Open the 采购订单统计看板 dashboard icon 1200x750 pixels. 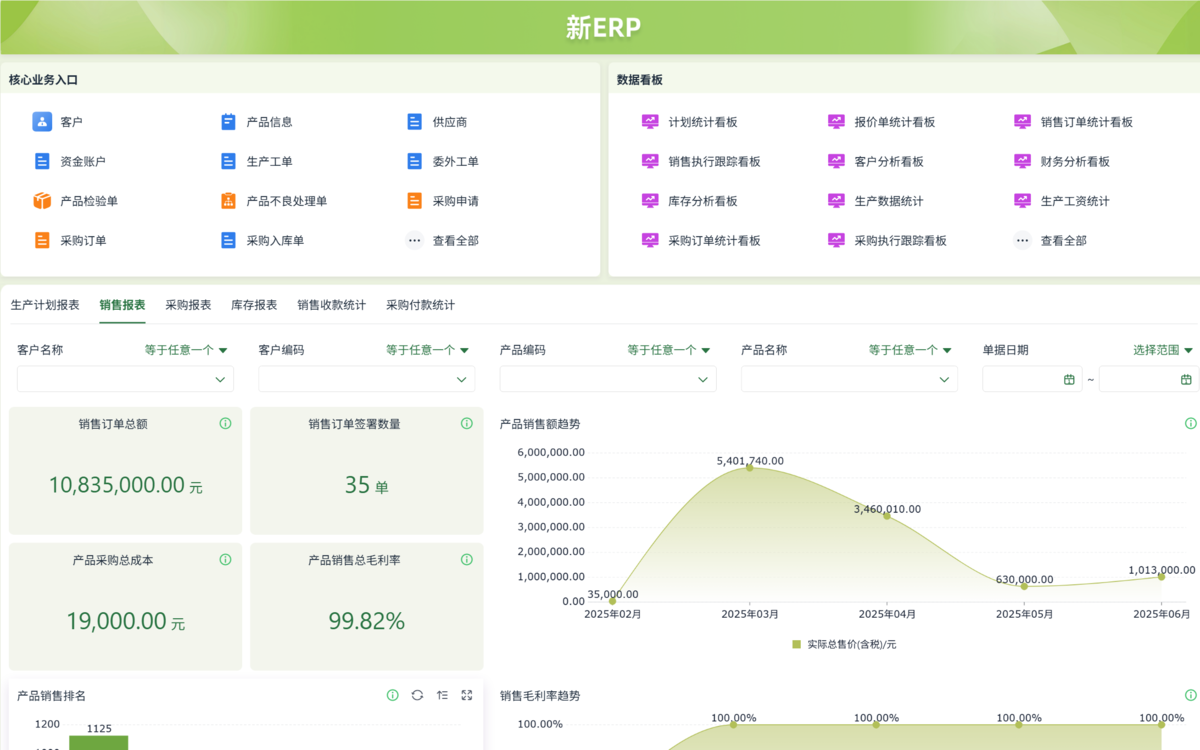point(650,240)
